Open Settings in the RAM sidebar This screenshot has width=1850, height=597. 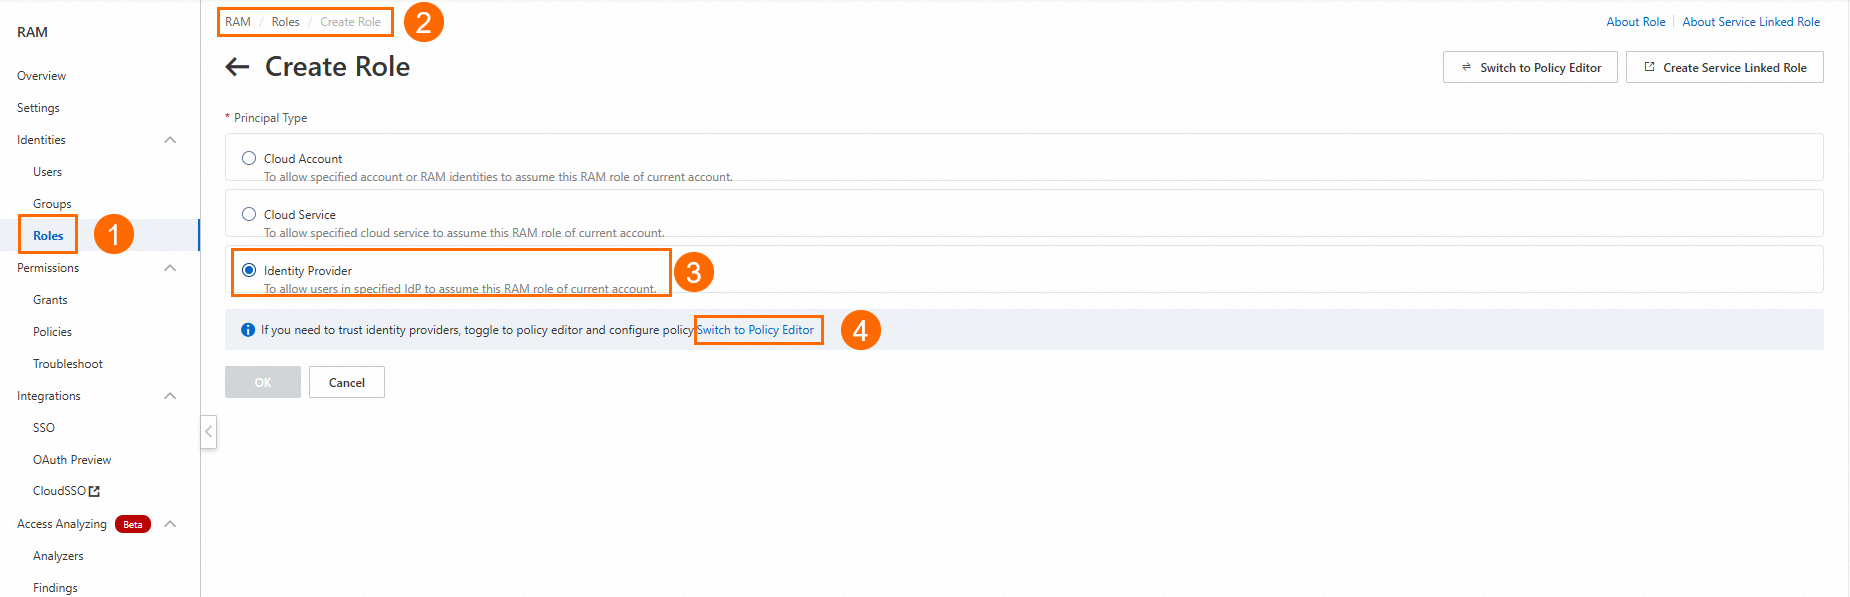click(x=38, y=108)
